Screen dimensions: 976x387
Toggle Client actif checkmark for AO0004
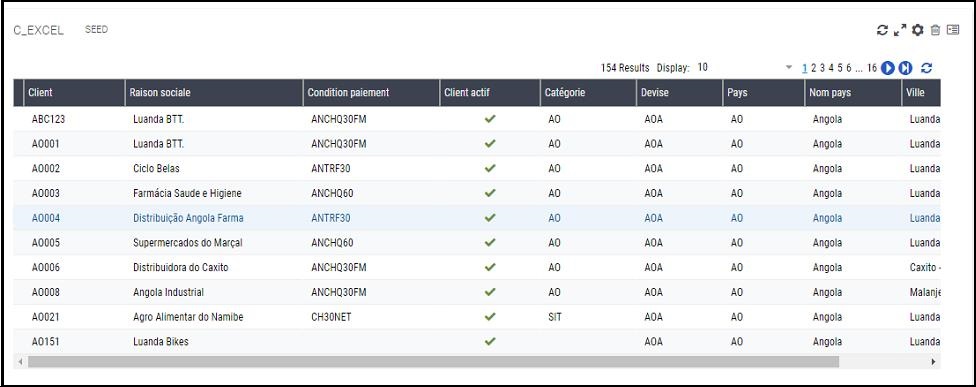(x=490, y=218)
